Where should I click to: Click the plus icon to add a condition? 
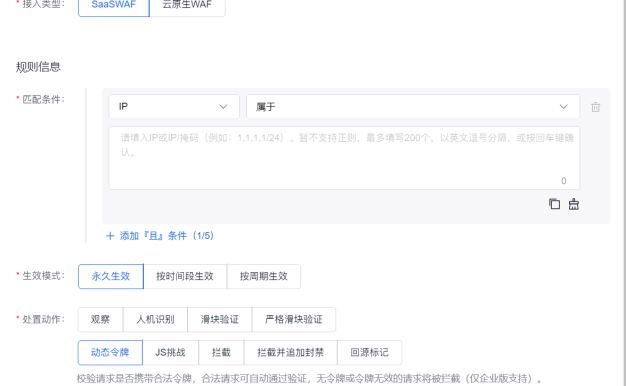pos(110,236)
